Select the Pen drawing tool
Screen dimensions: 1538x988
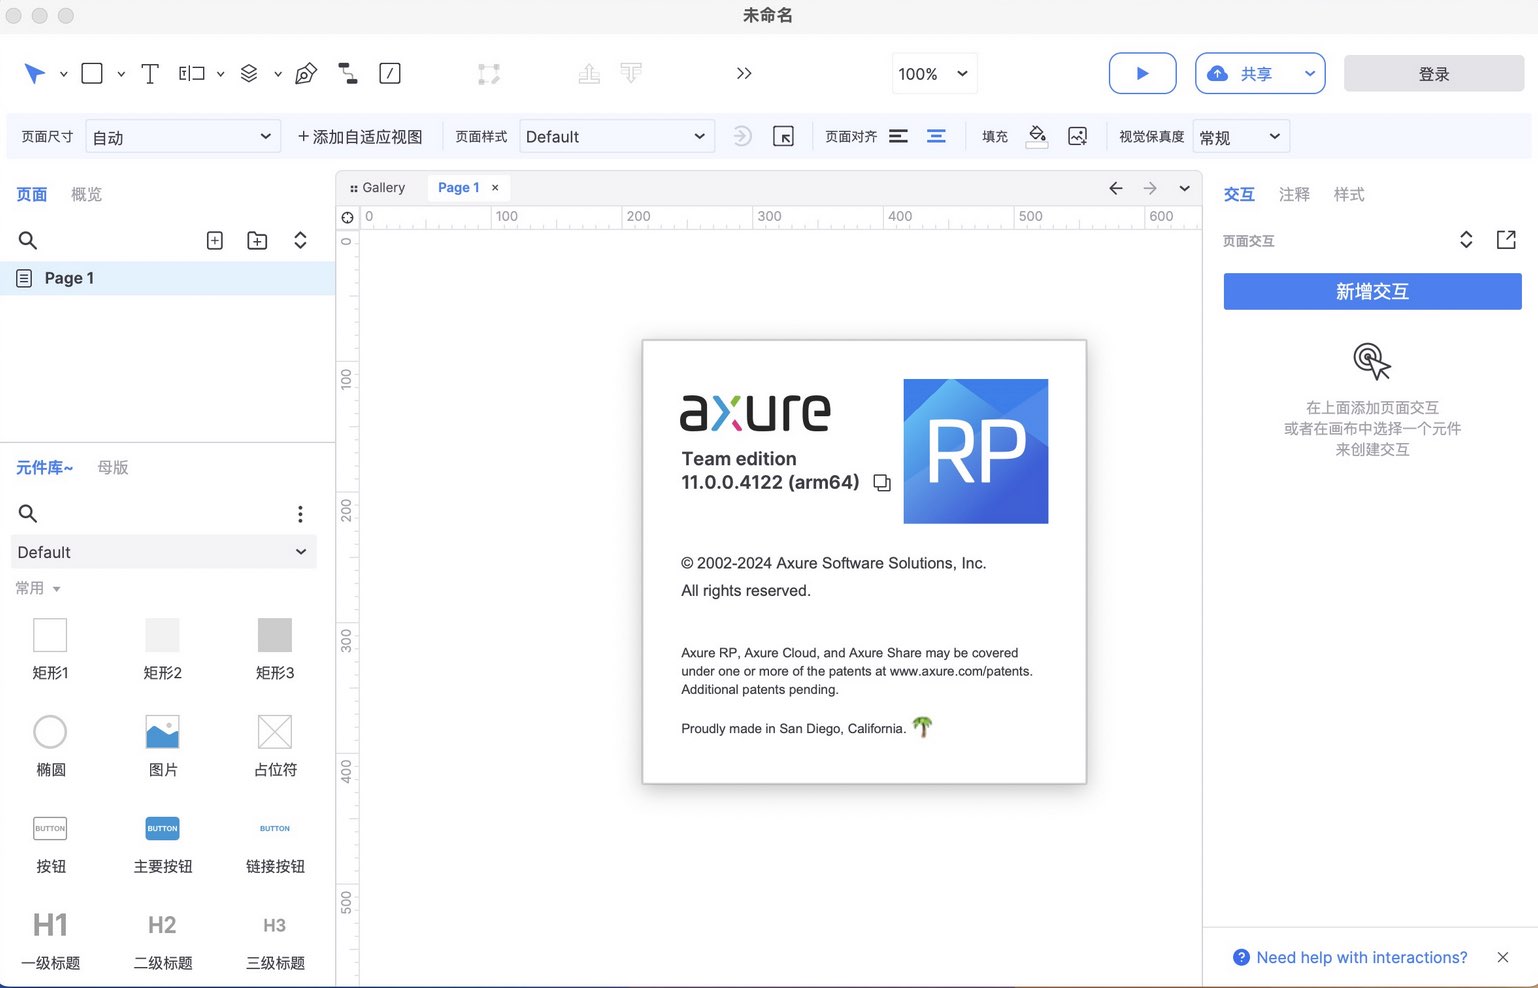click(306, 73)
